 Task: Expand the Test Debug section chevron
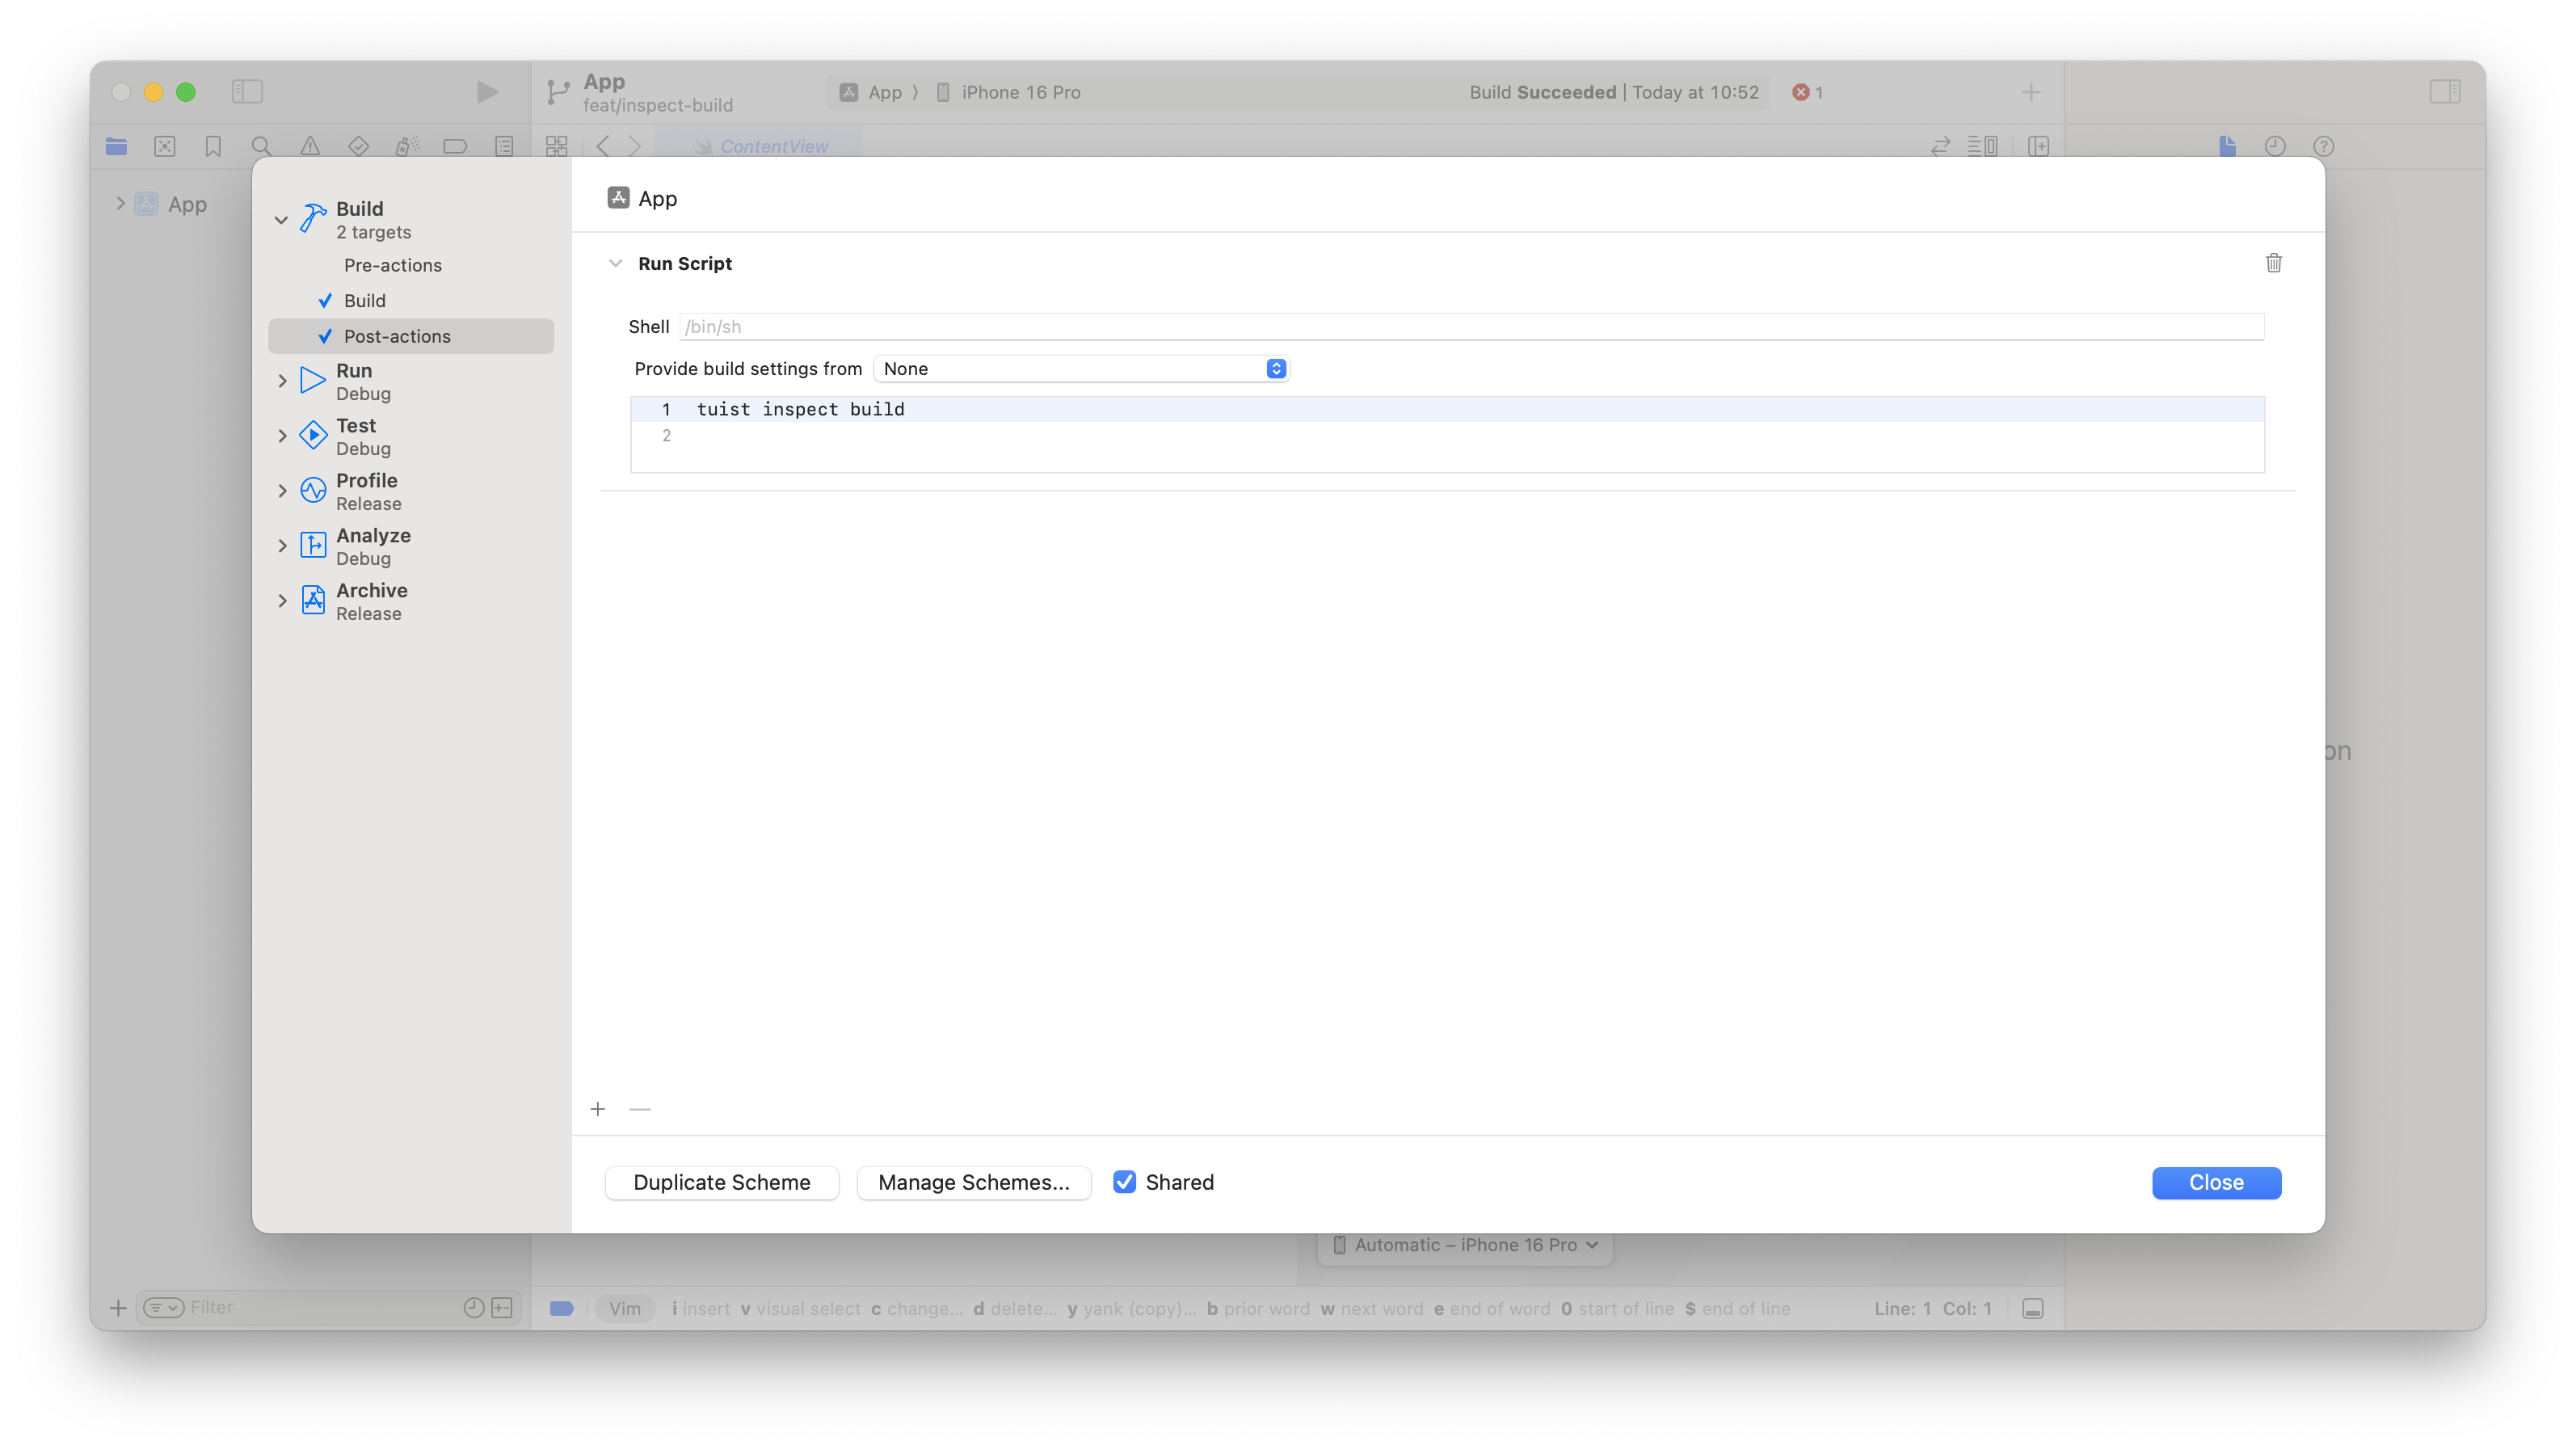click(282, 436)
